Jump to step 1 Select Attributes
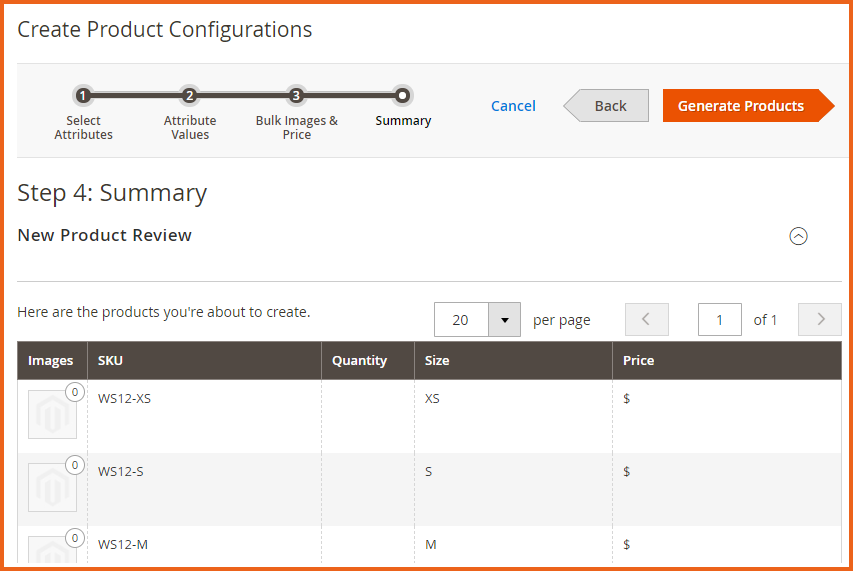 83,96
